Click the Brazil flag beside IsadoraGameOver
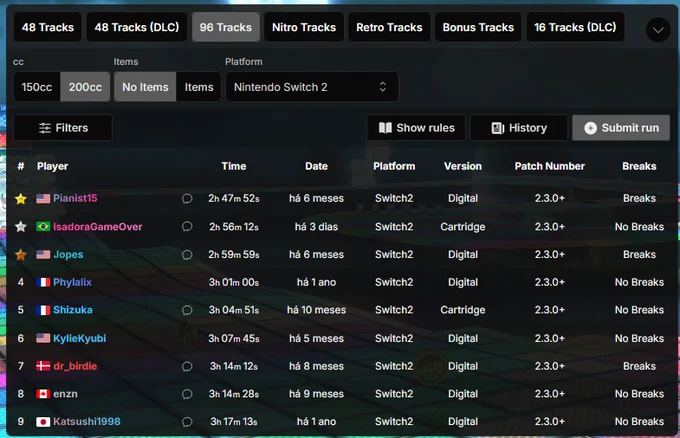Viewport: 680px width, 438px height. tap(43, 226)
